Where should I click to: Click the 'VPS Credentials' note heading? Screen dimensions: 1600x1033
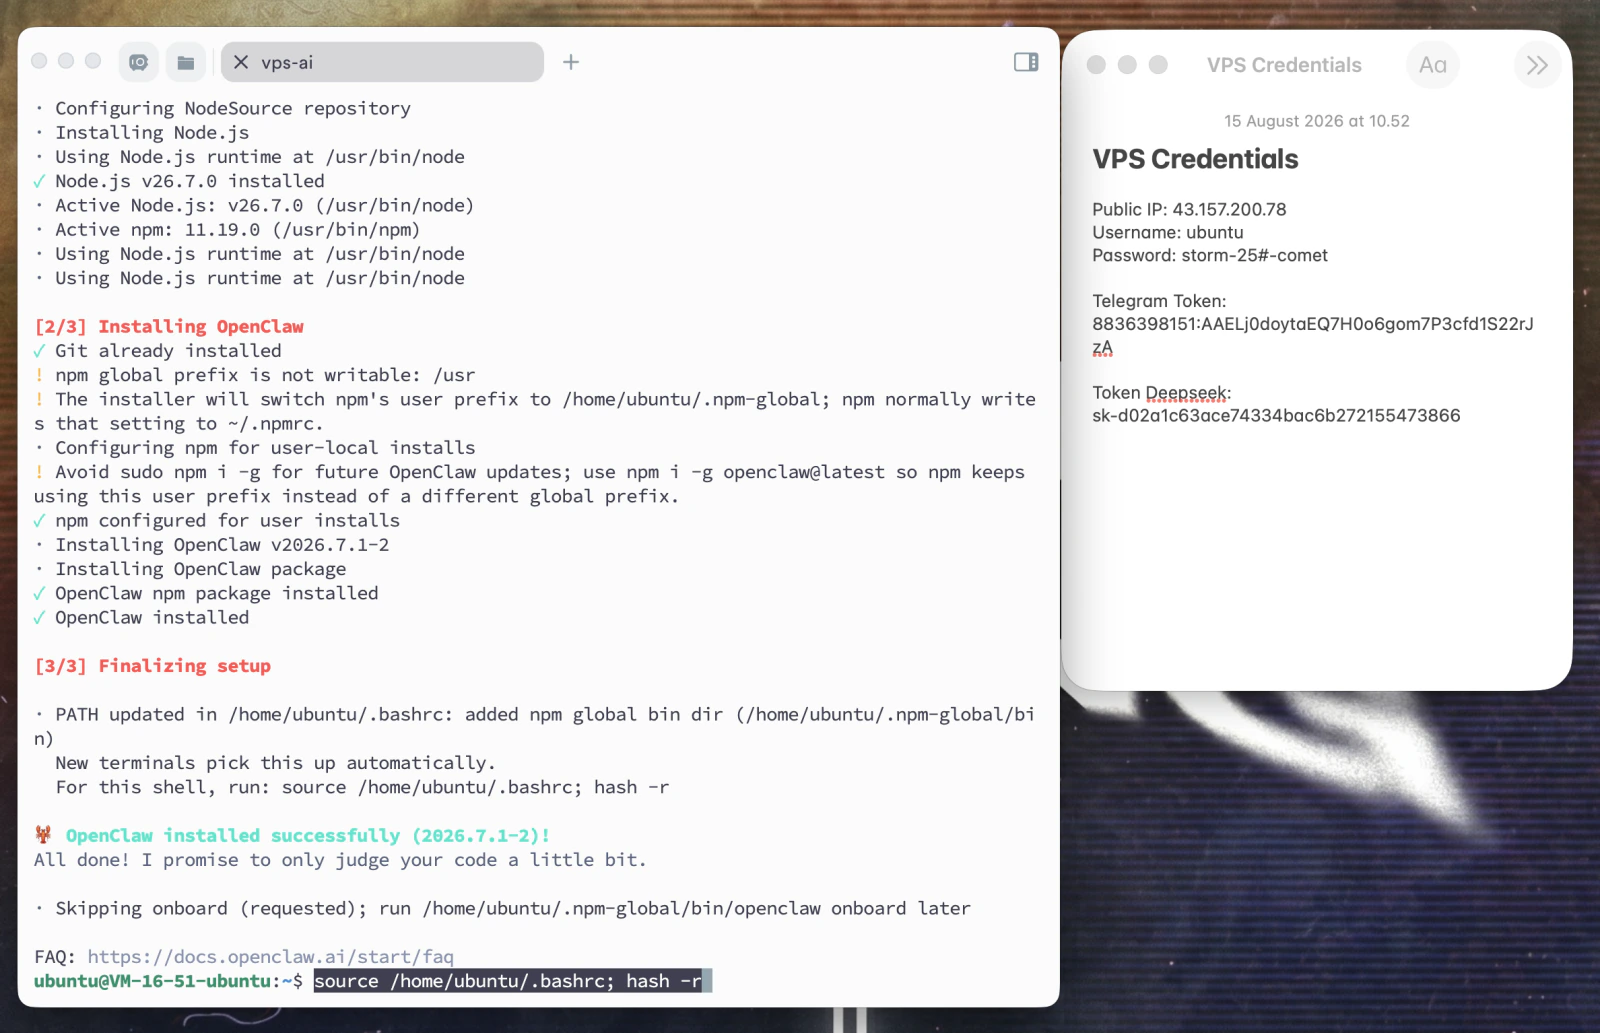[x=1195, y=159]
